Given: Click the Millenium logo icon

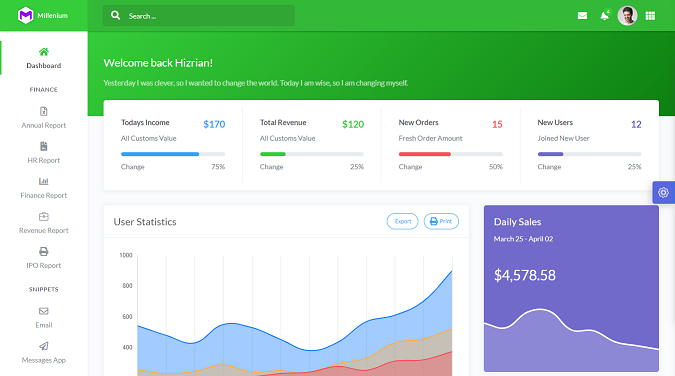Looking at the screenshot, I should pyautogui.click(x=26, y=16).
